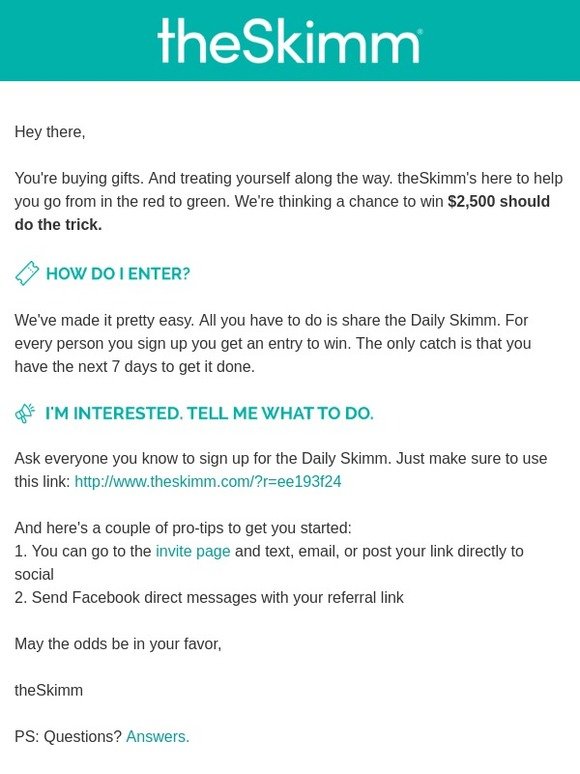Click the PS: Questions? text

click(68, 736)
